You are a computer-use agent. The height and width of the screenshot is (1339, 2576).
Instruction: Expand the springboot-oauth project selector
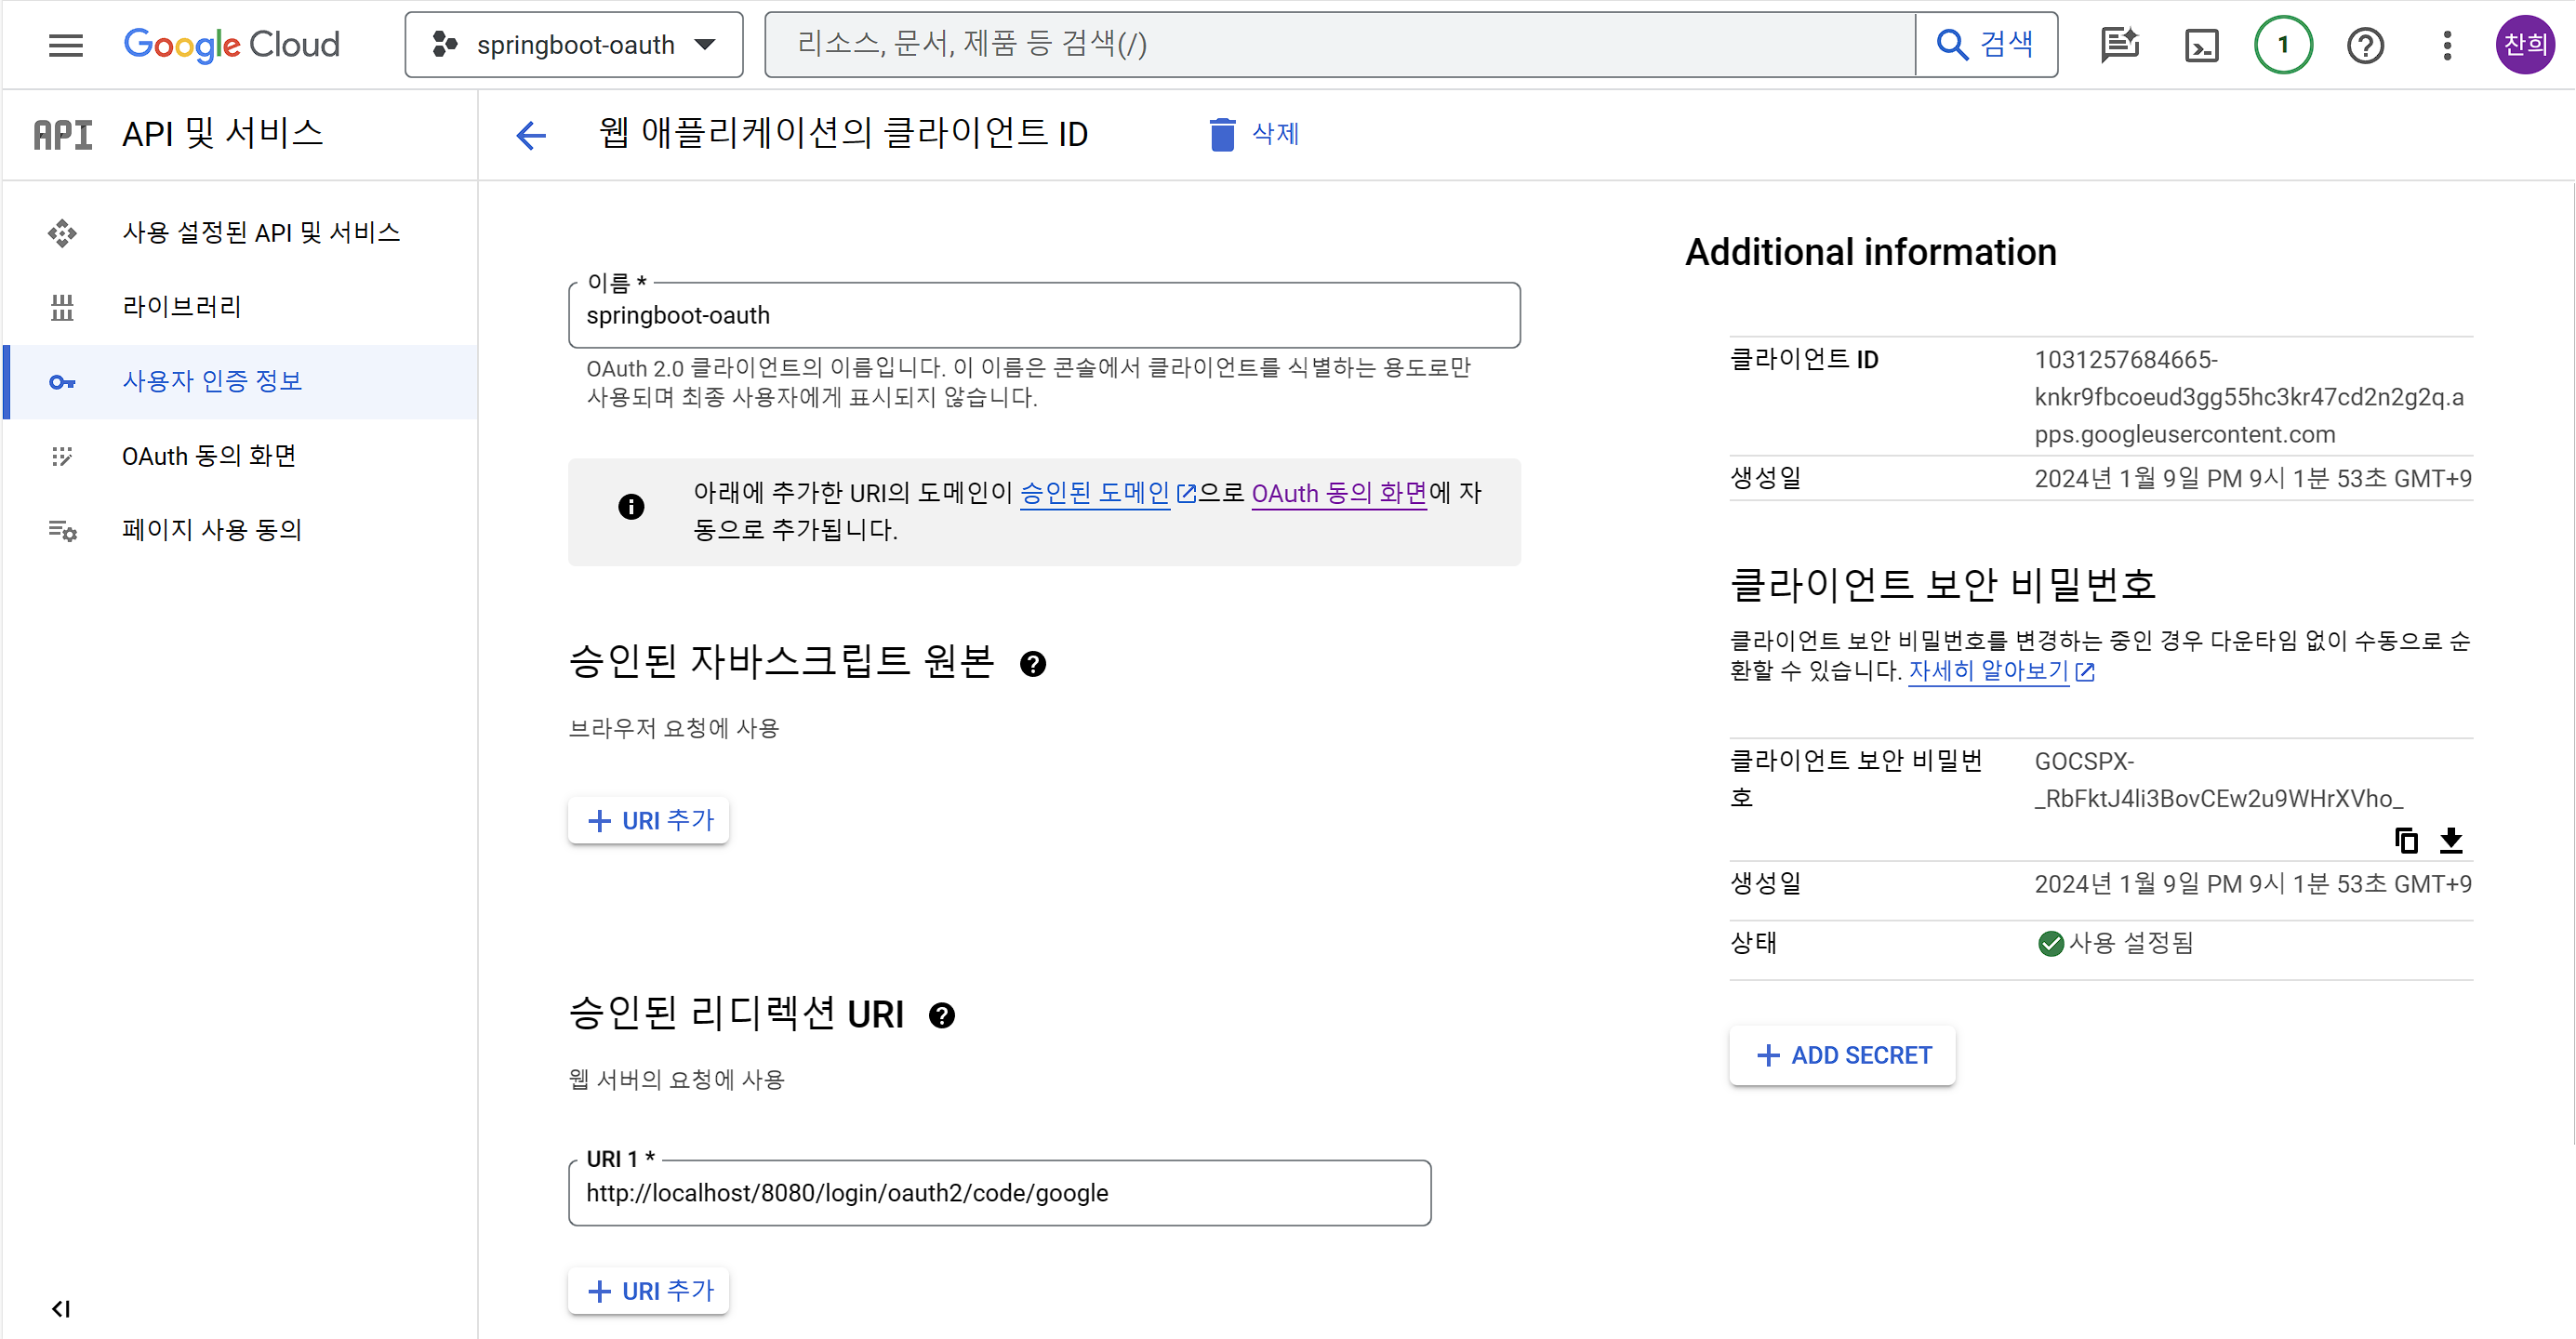[574, 45]
